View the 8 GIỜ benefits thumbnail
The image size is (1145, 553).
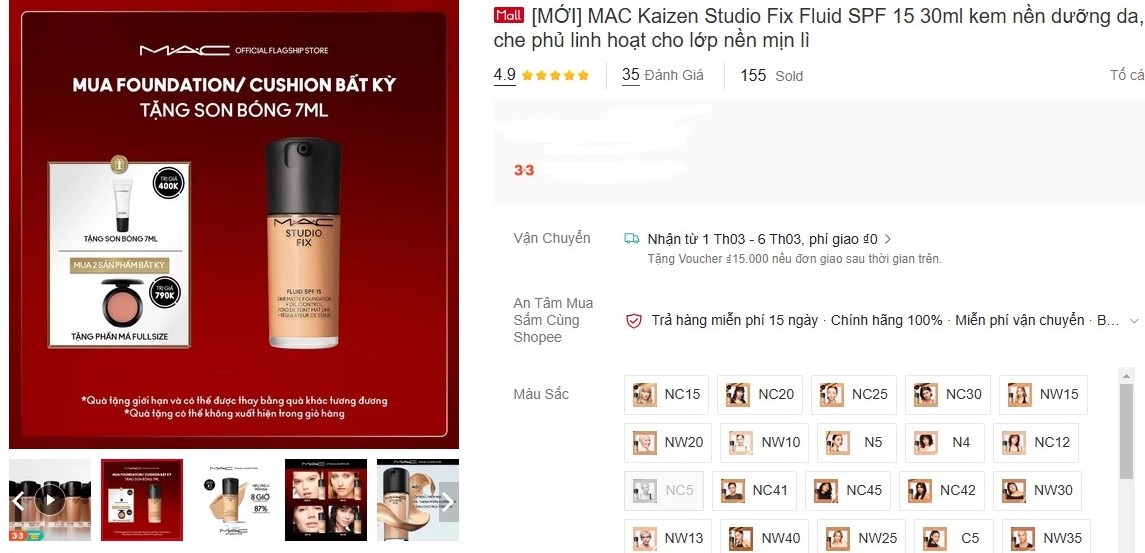[x=234, y=500]
